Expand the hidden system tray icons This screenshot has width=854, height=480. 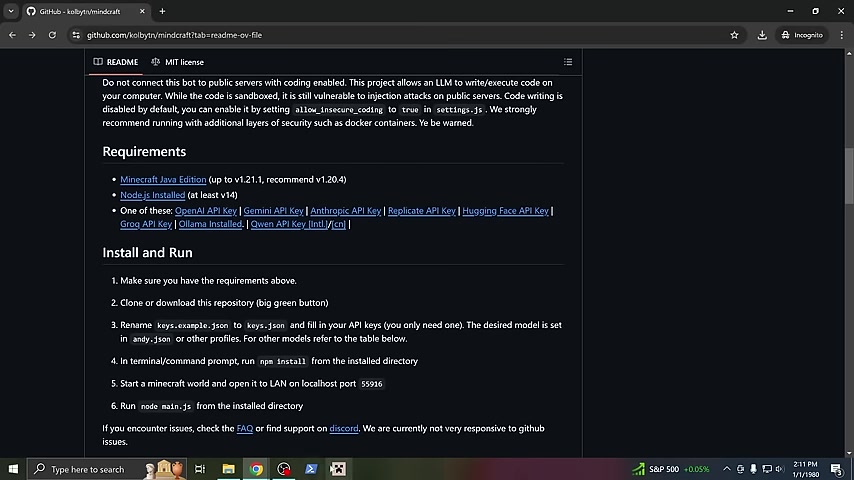point(727,469)
